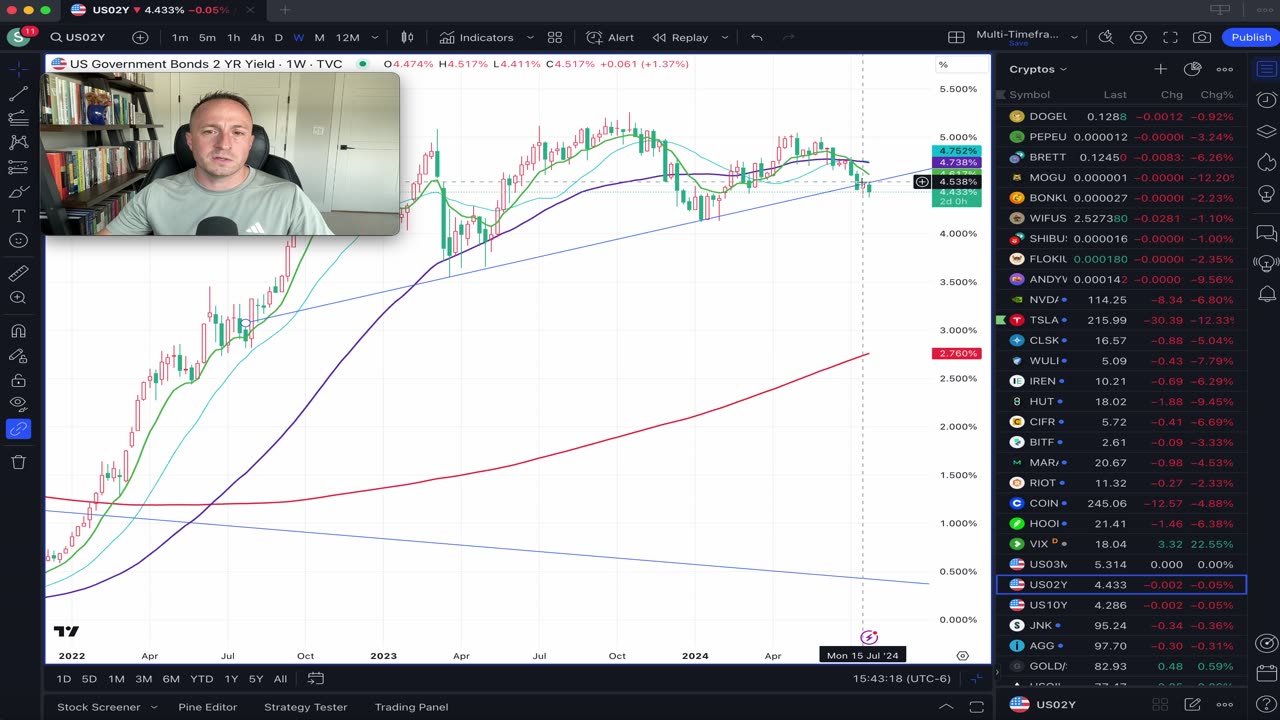Enter fullscreen mode

click(x=1170, y=38)
